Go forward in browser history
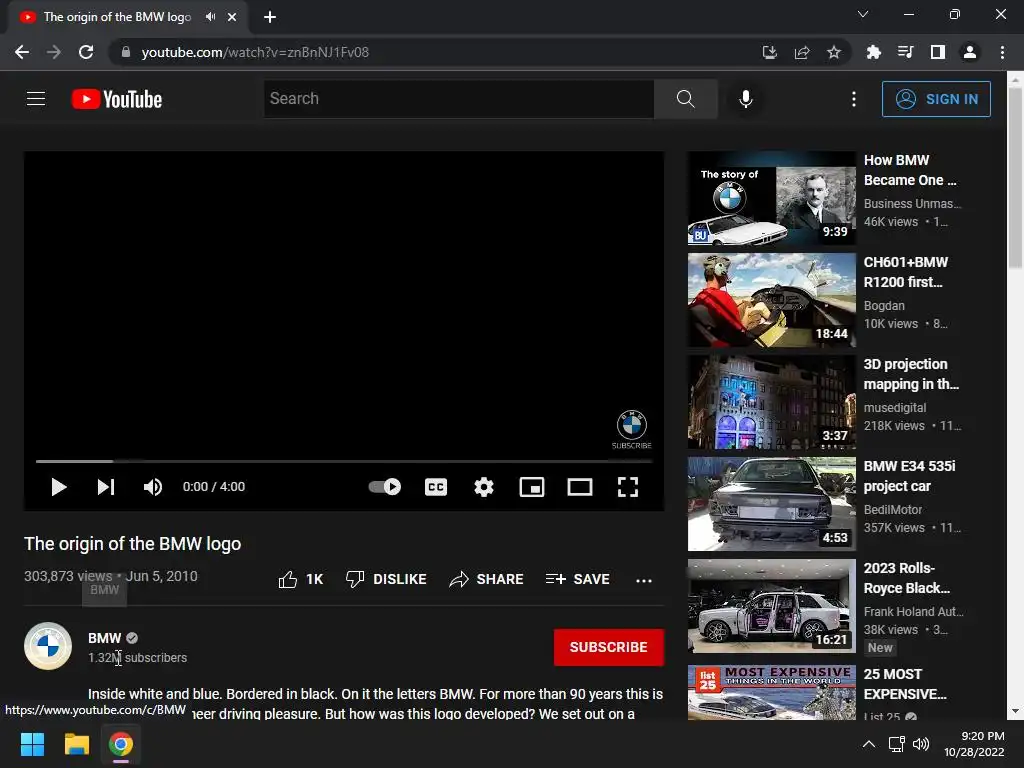This screenshot has height=768, width=1024. coord(54,52)
